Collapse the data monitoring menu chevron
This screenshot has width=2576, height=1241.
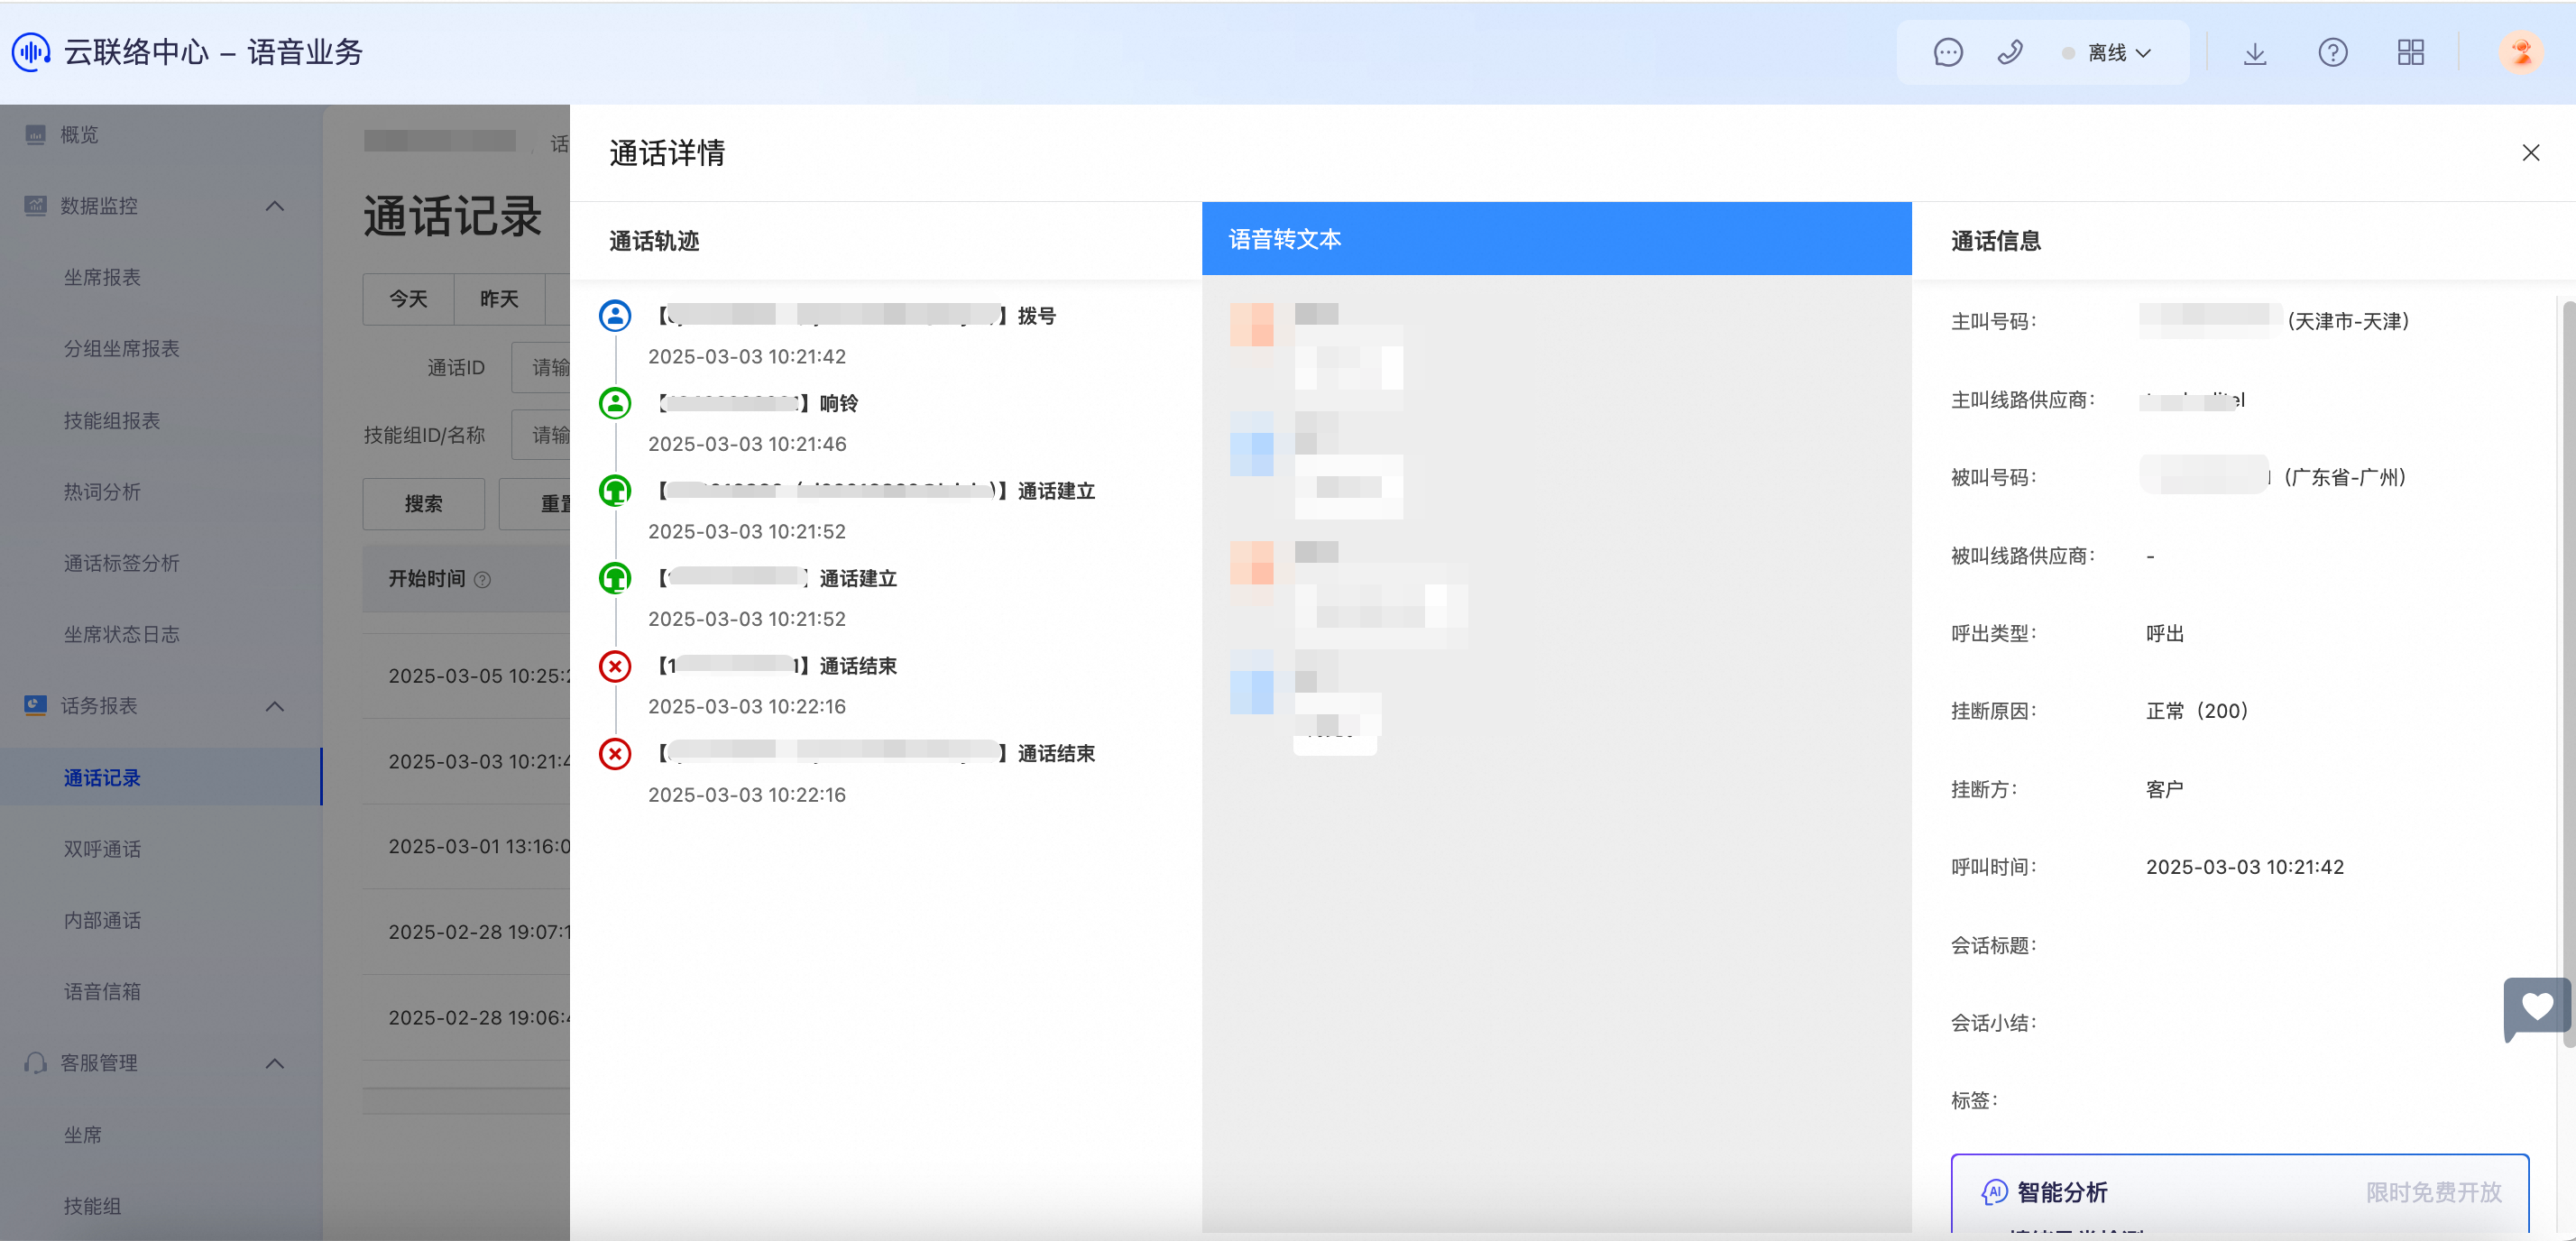point(275,206)
